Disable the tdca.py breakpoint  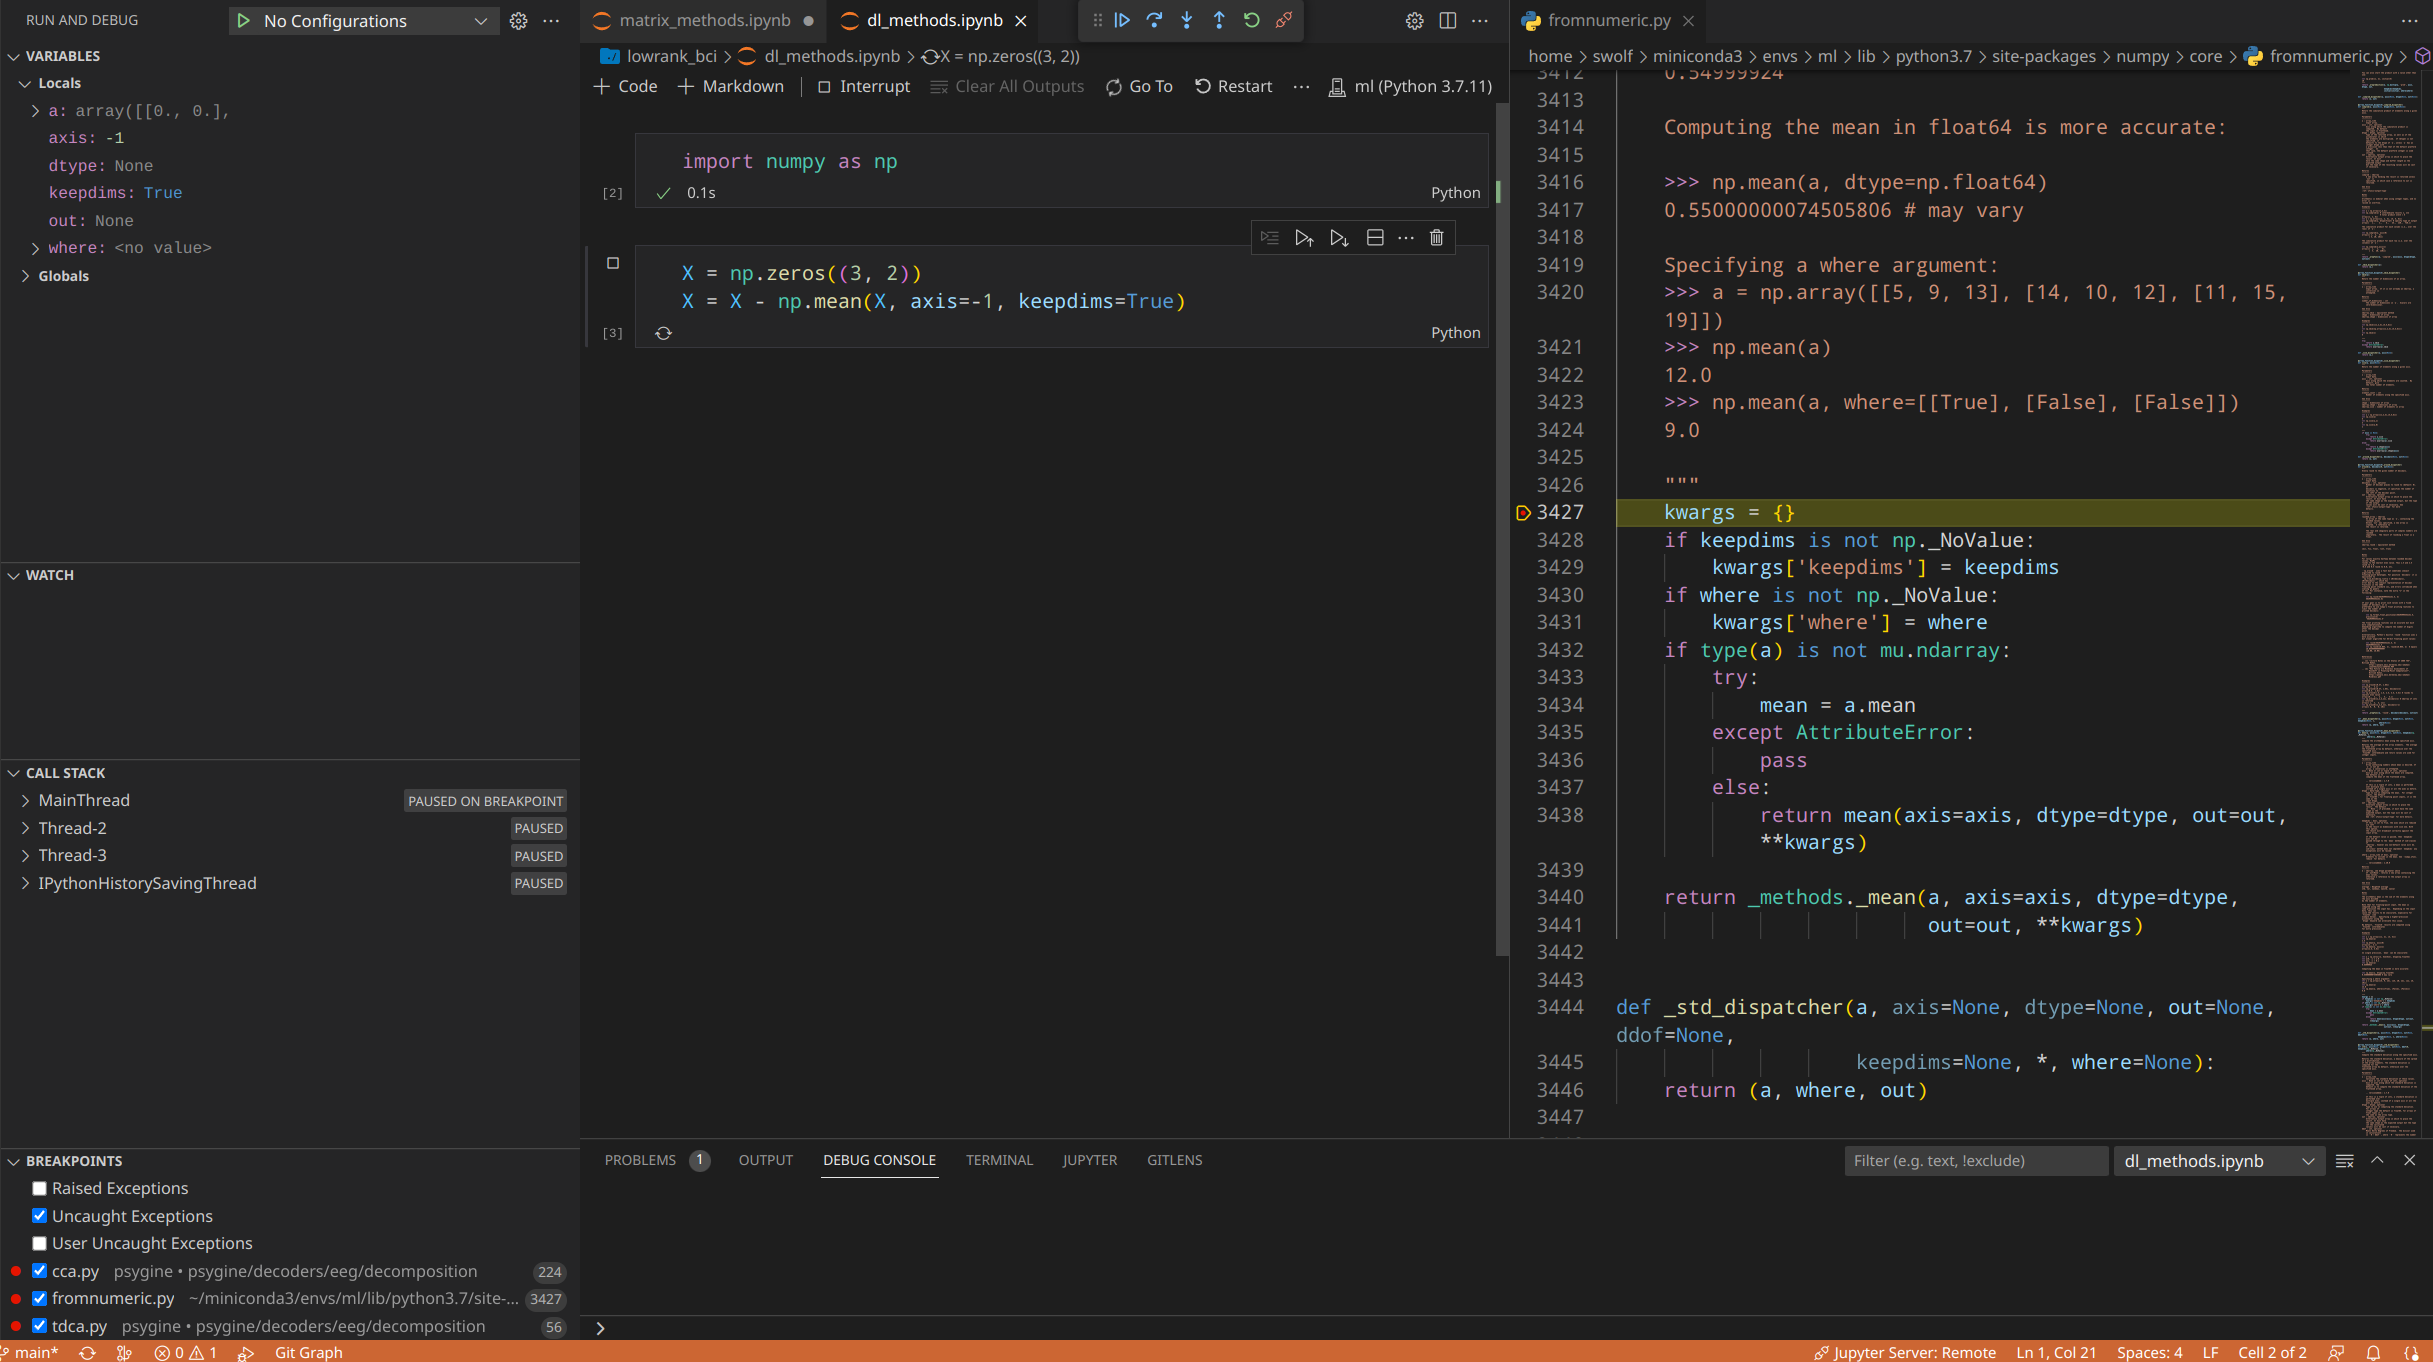click(x=39, y=1326)
